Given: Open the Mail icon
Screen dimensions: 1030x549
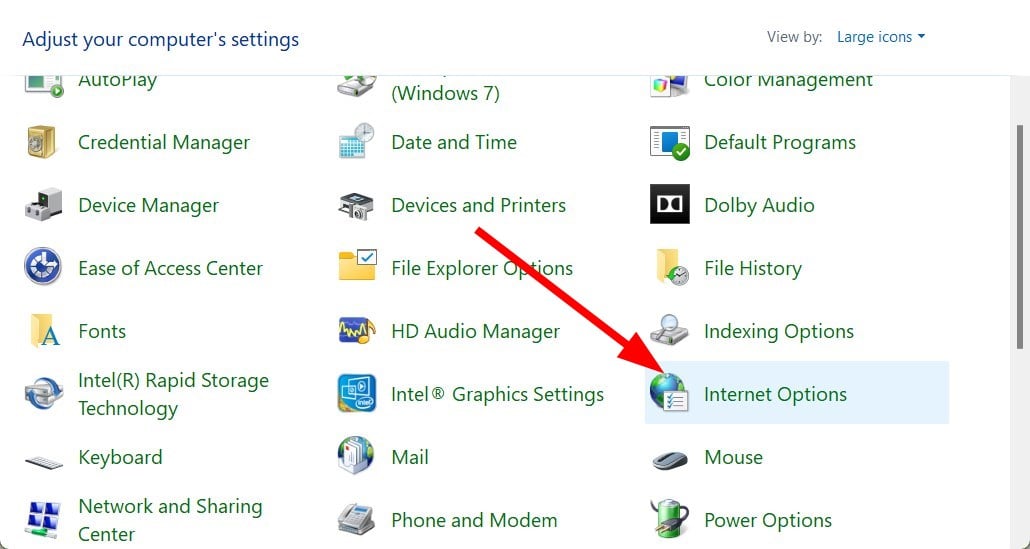Looking at the screenshot, I should (356, 455).
